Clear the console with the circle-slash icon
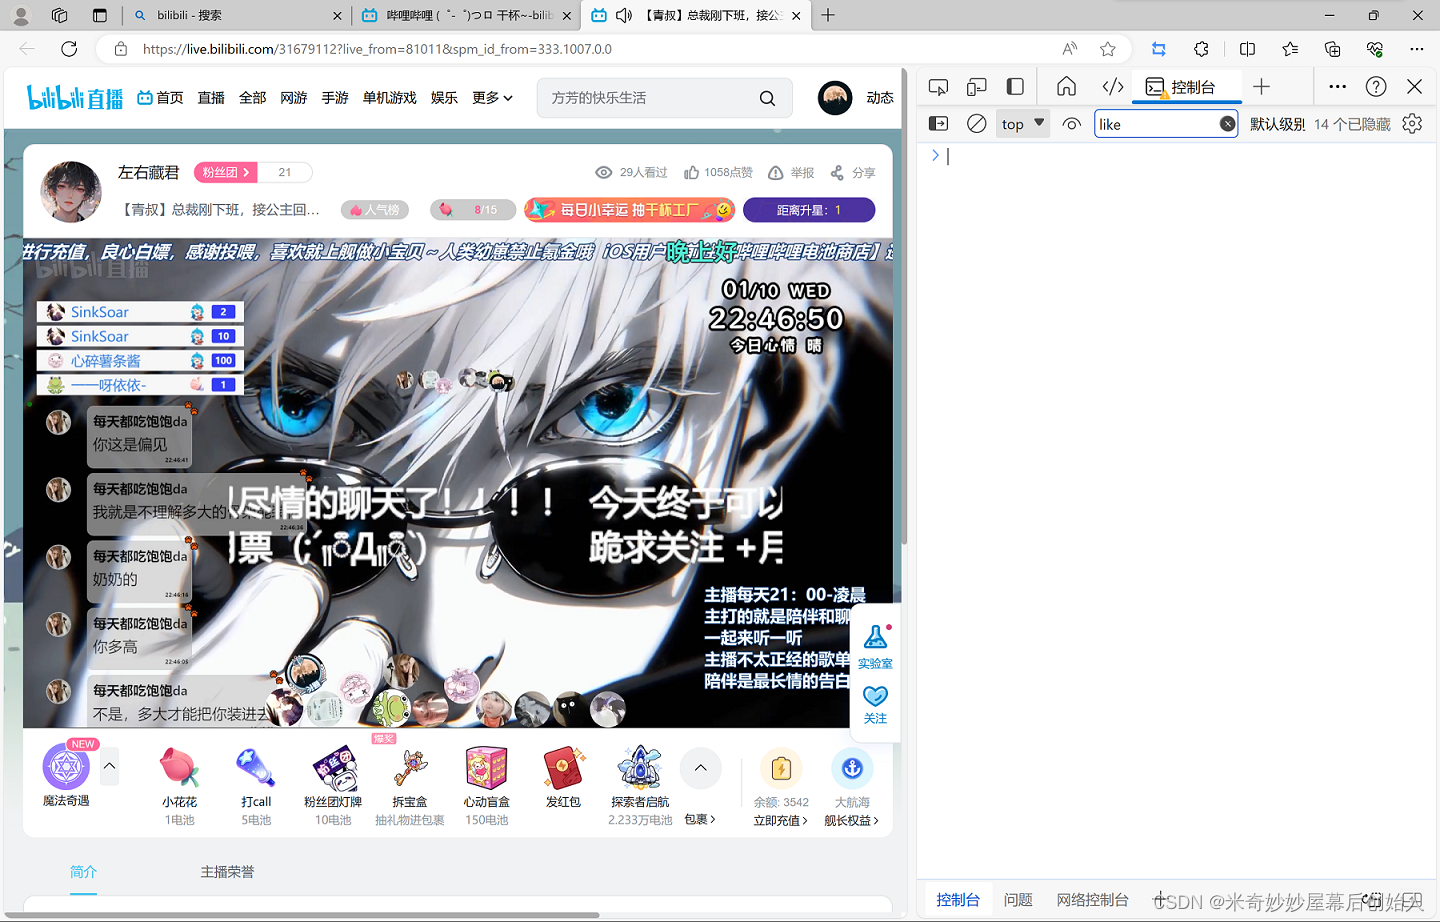This screenshot has width=1440, height=922. (x=977, y=124)
